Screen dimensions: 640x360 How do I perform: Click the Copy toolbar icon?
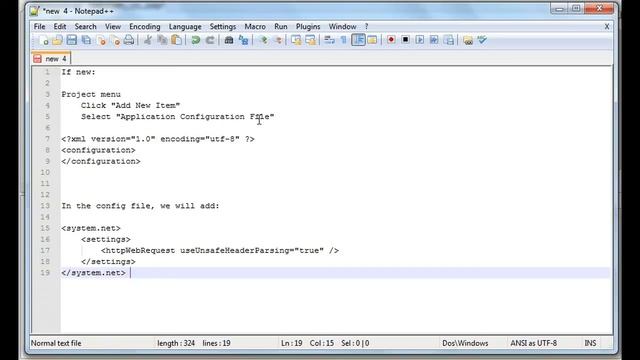pyautogui.click(x=162, y=40)
